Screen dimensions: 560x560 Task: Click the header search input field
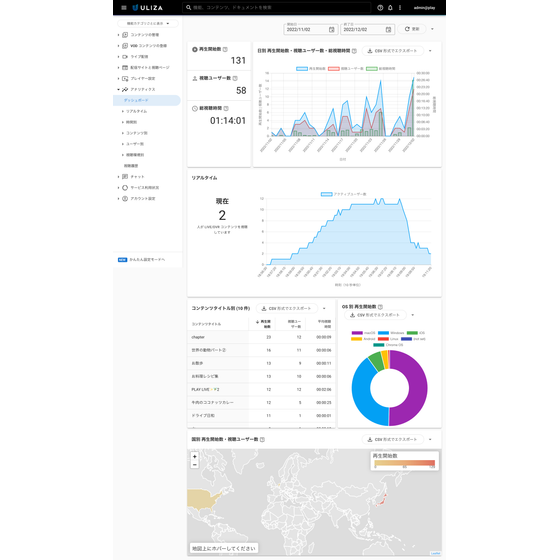click(277, 8)
